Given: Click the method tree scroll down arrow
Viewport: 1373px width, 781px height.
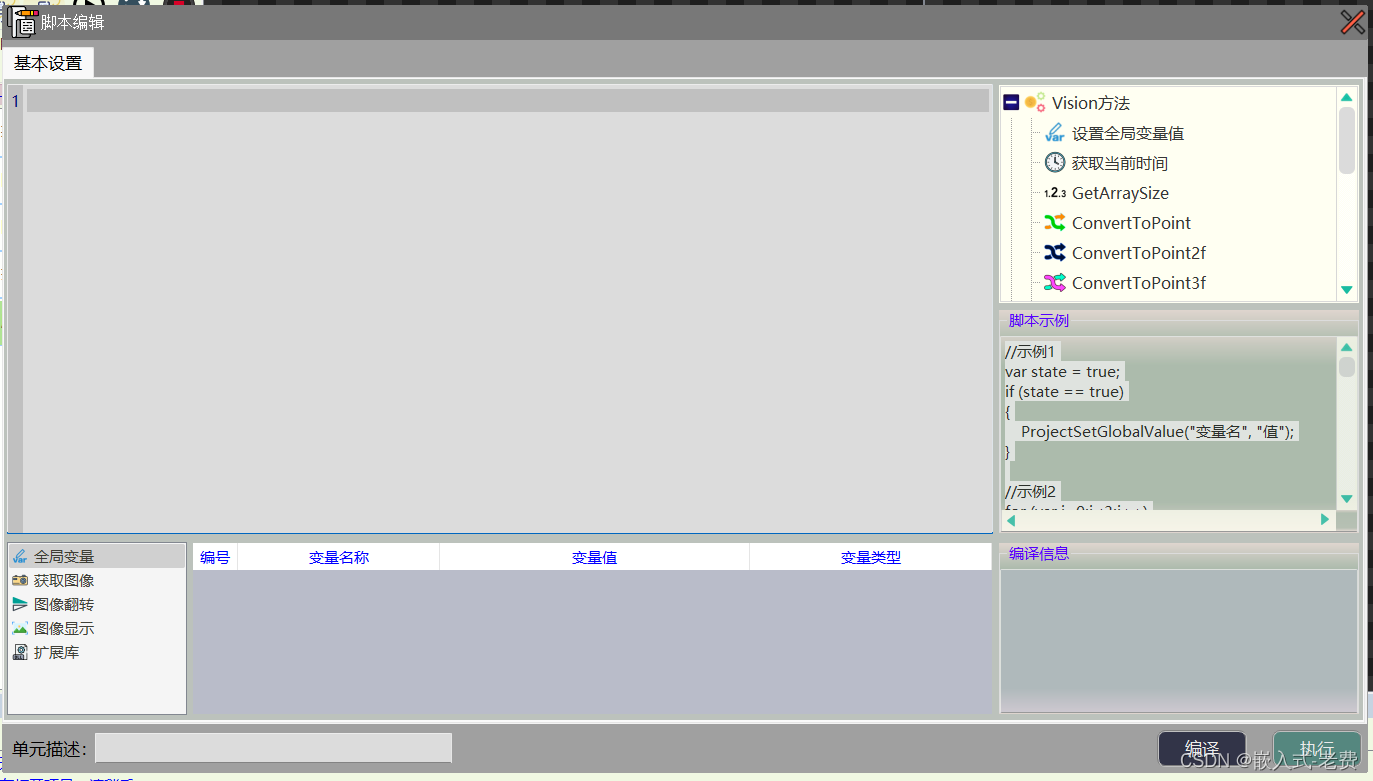Looking at the screenshot, I should [x=1347, y=290].
